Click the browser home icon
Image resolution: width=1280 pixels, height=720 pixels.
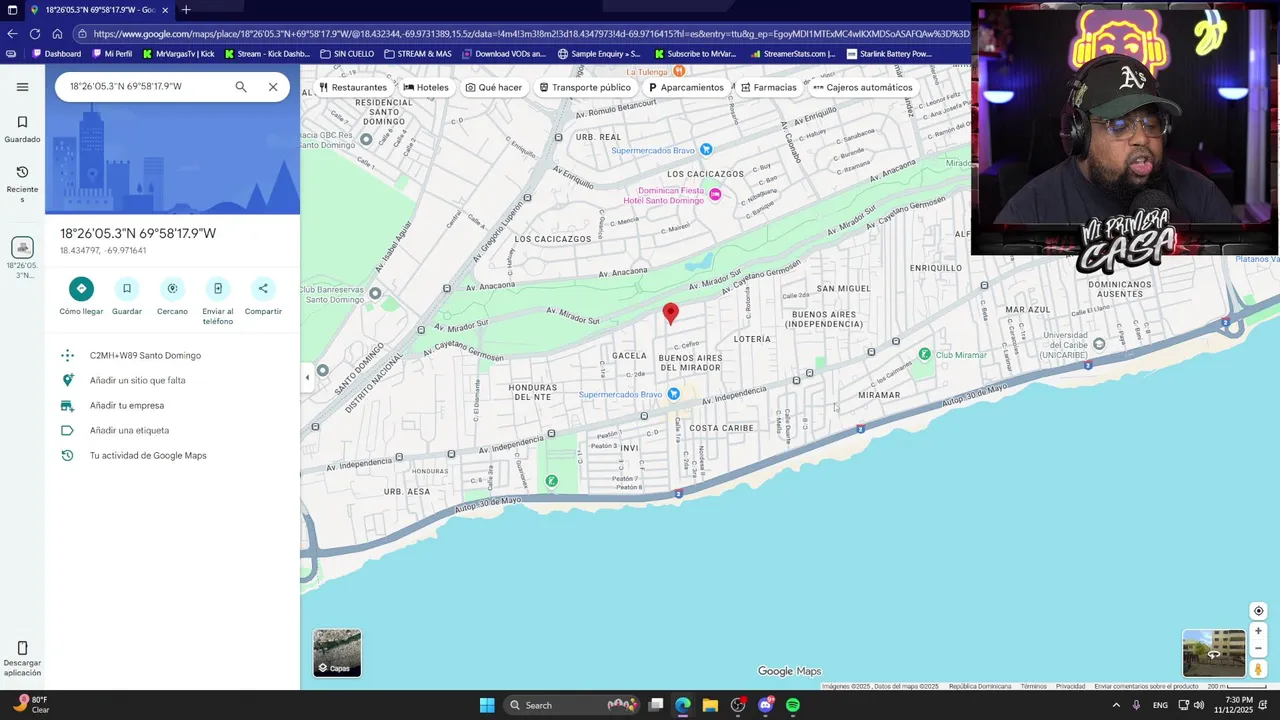point(57,33)
